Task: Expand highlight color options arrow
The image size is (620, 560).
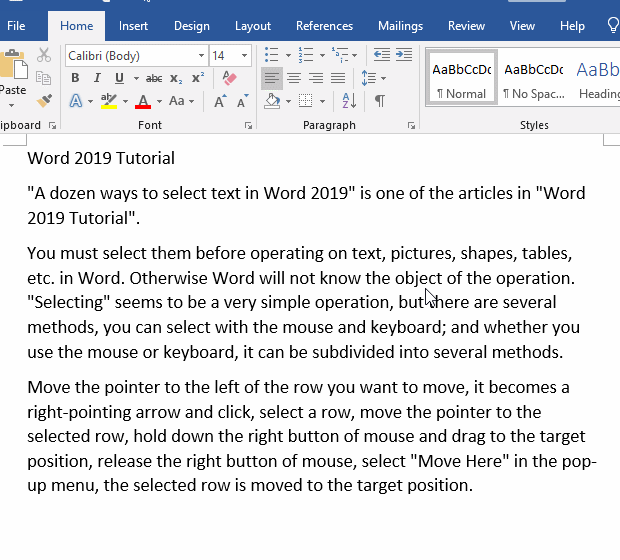Action: [125, 102]
